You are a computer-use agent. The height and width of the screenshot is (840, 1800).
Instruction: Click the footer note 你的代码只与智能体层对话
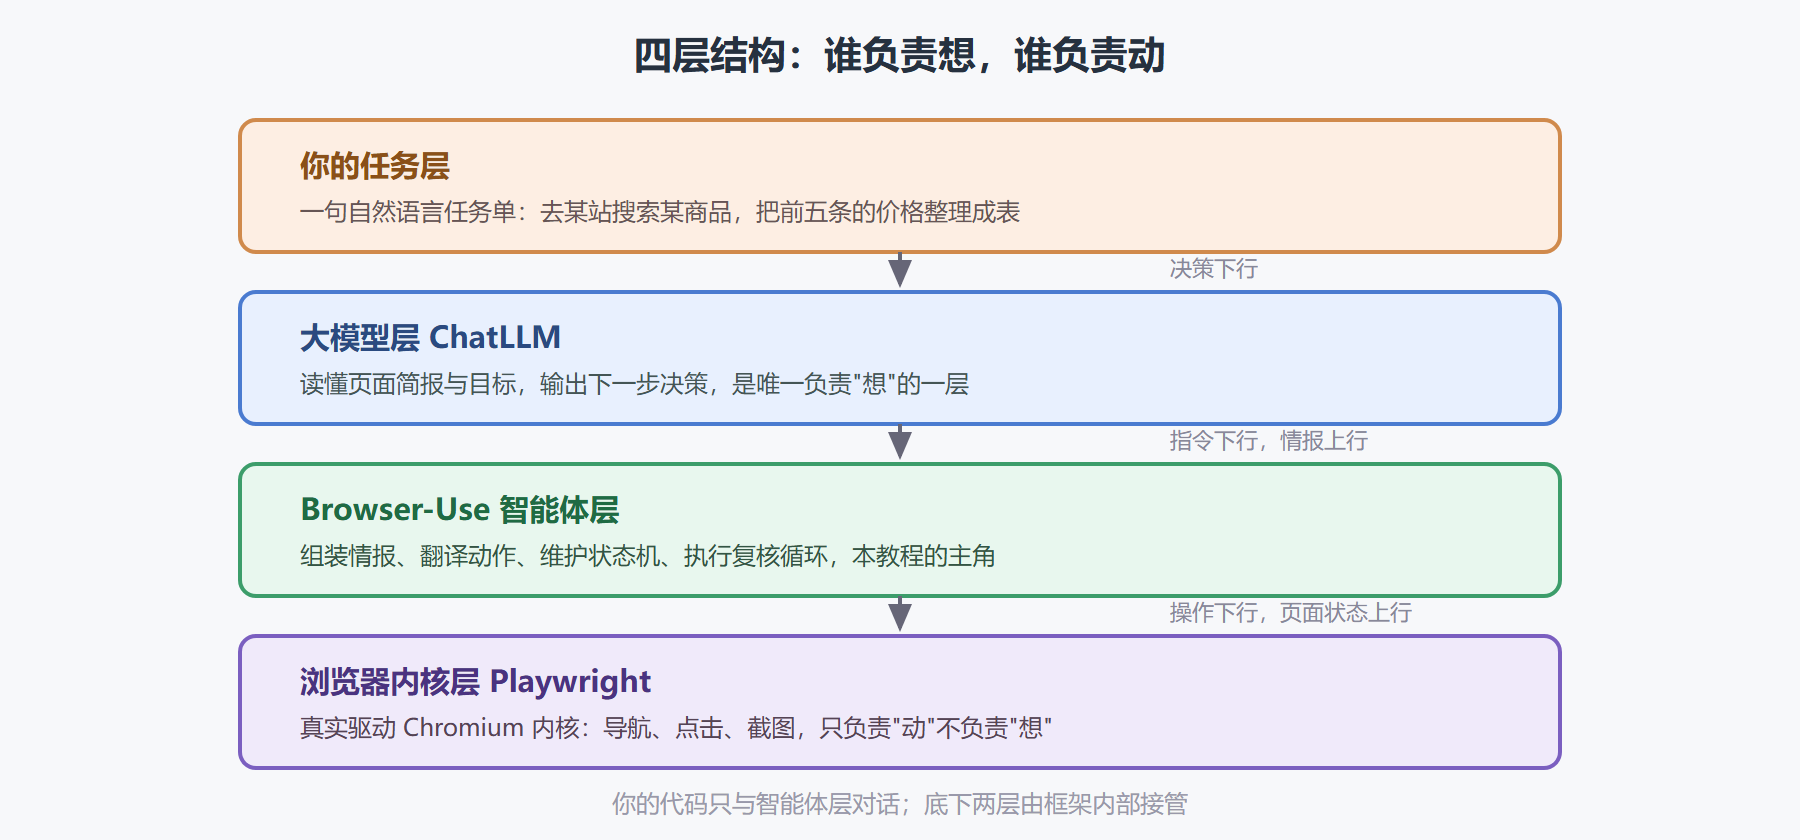[x=900, y=804]
